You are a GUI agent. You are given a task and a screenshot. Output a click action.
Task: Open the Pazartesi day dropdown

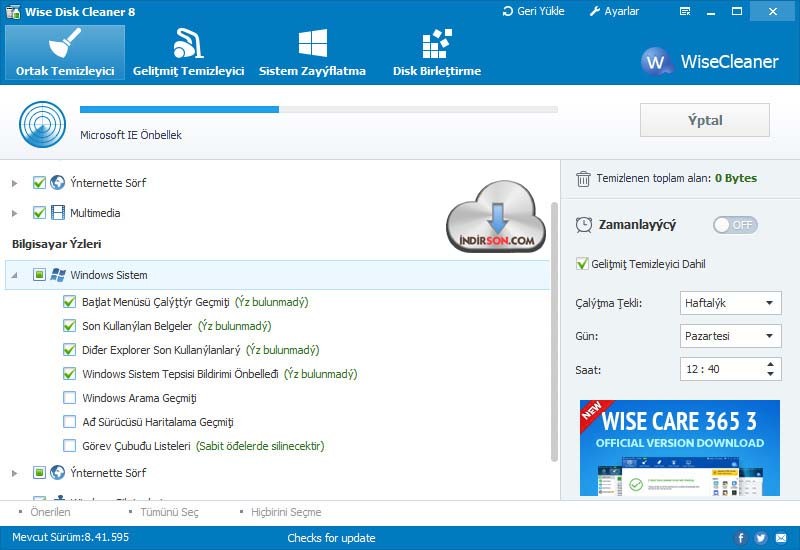click(x=730, y=336)
